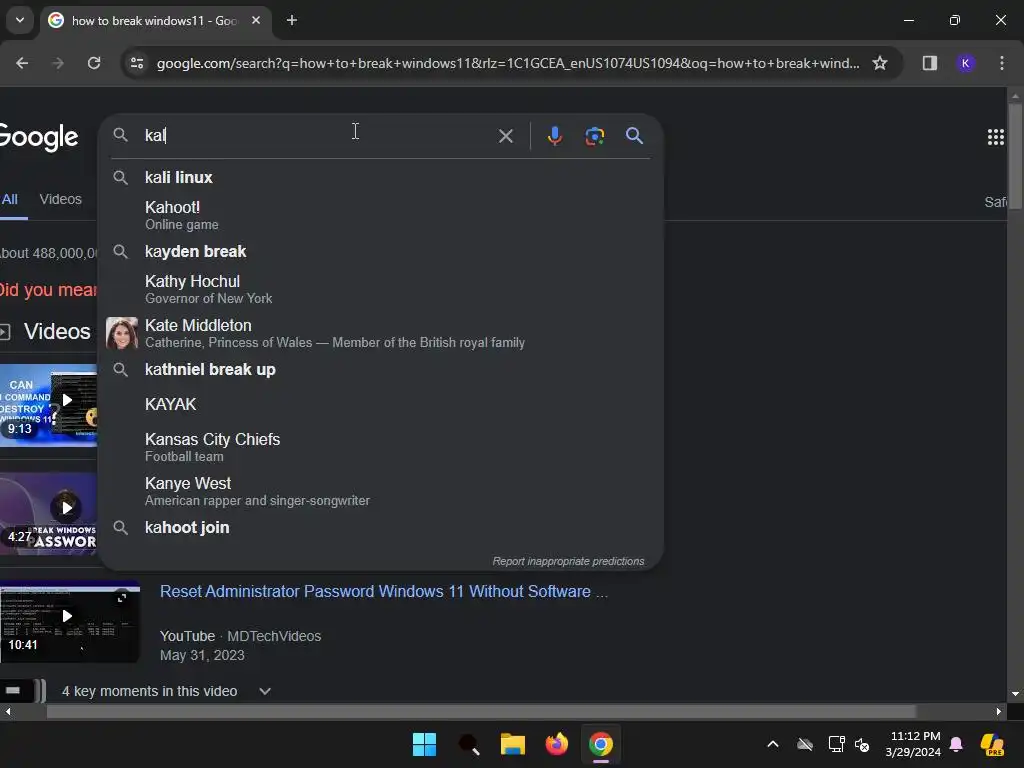Click the browser forward arrow
The width and height of the screenshot is (1024, 768).
[x=58, y=63]
